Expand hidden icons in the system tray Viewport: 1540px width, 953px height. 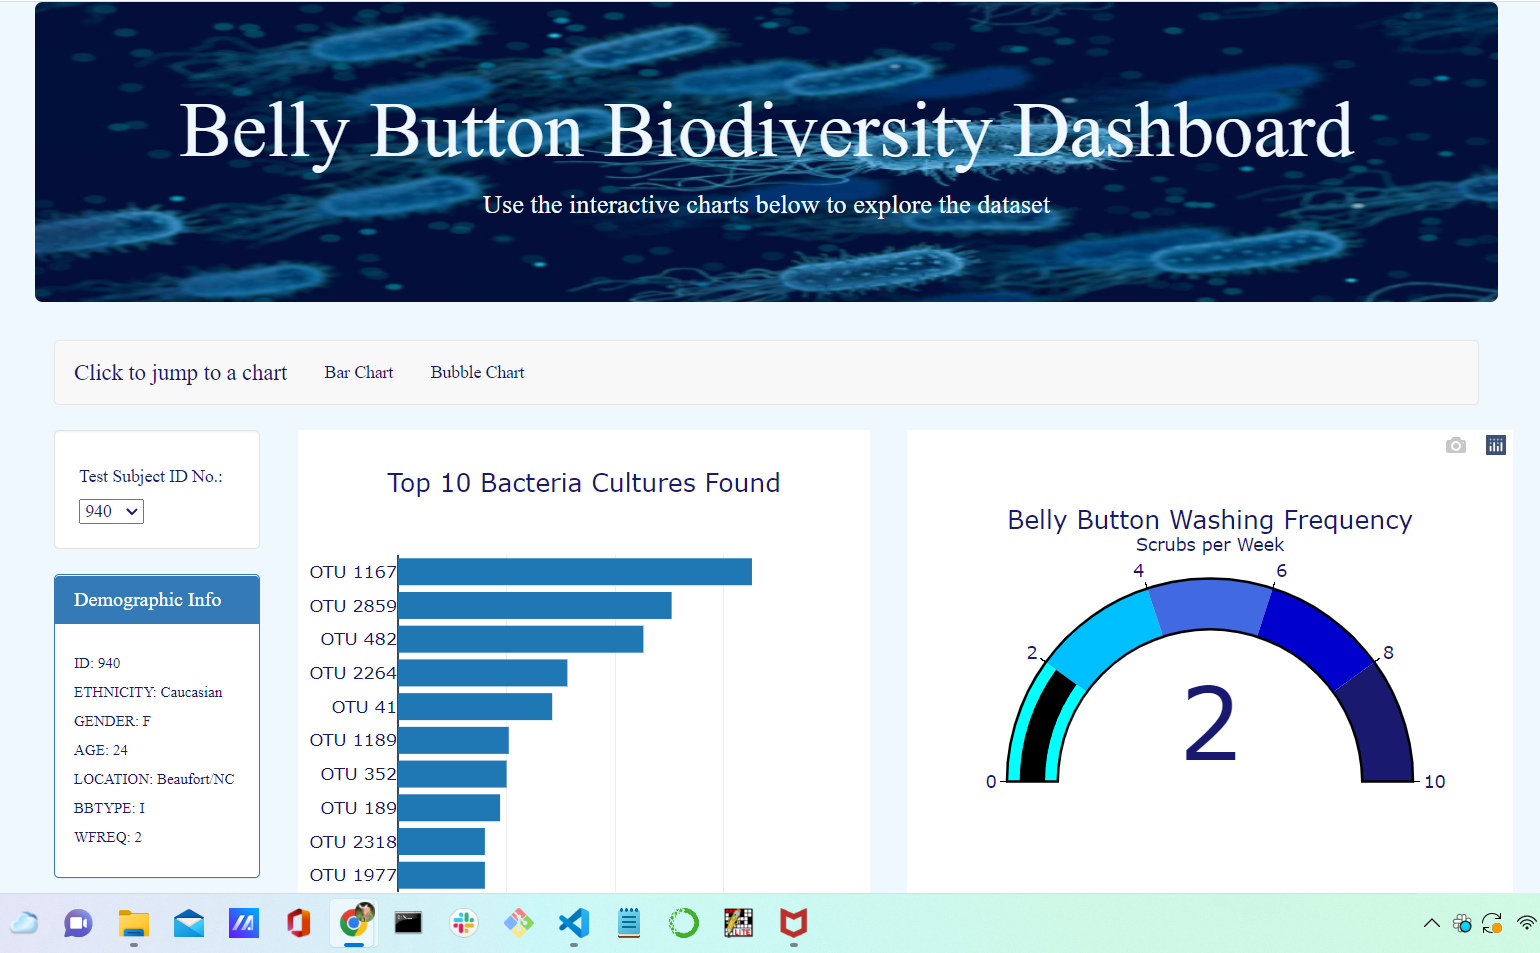[x=1430, y=923]
